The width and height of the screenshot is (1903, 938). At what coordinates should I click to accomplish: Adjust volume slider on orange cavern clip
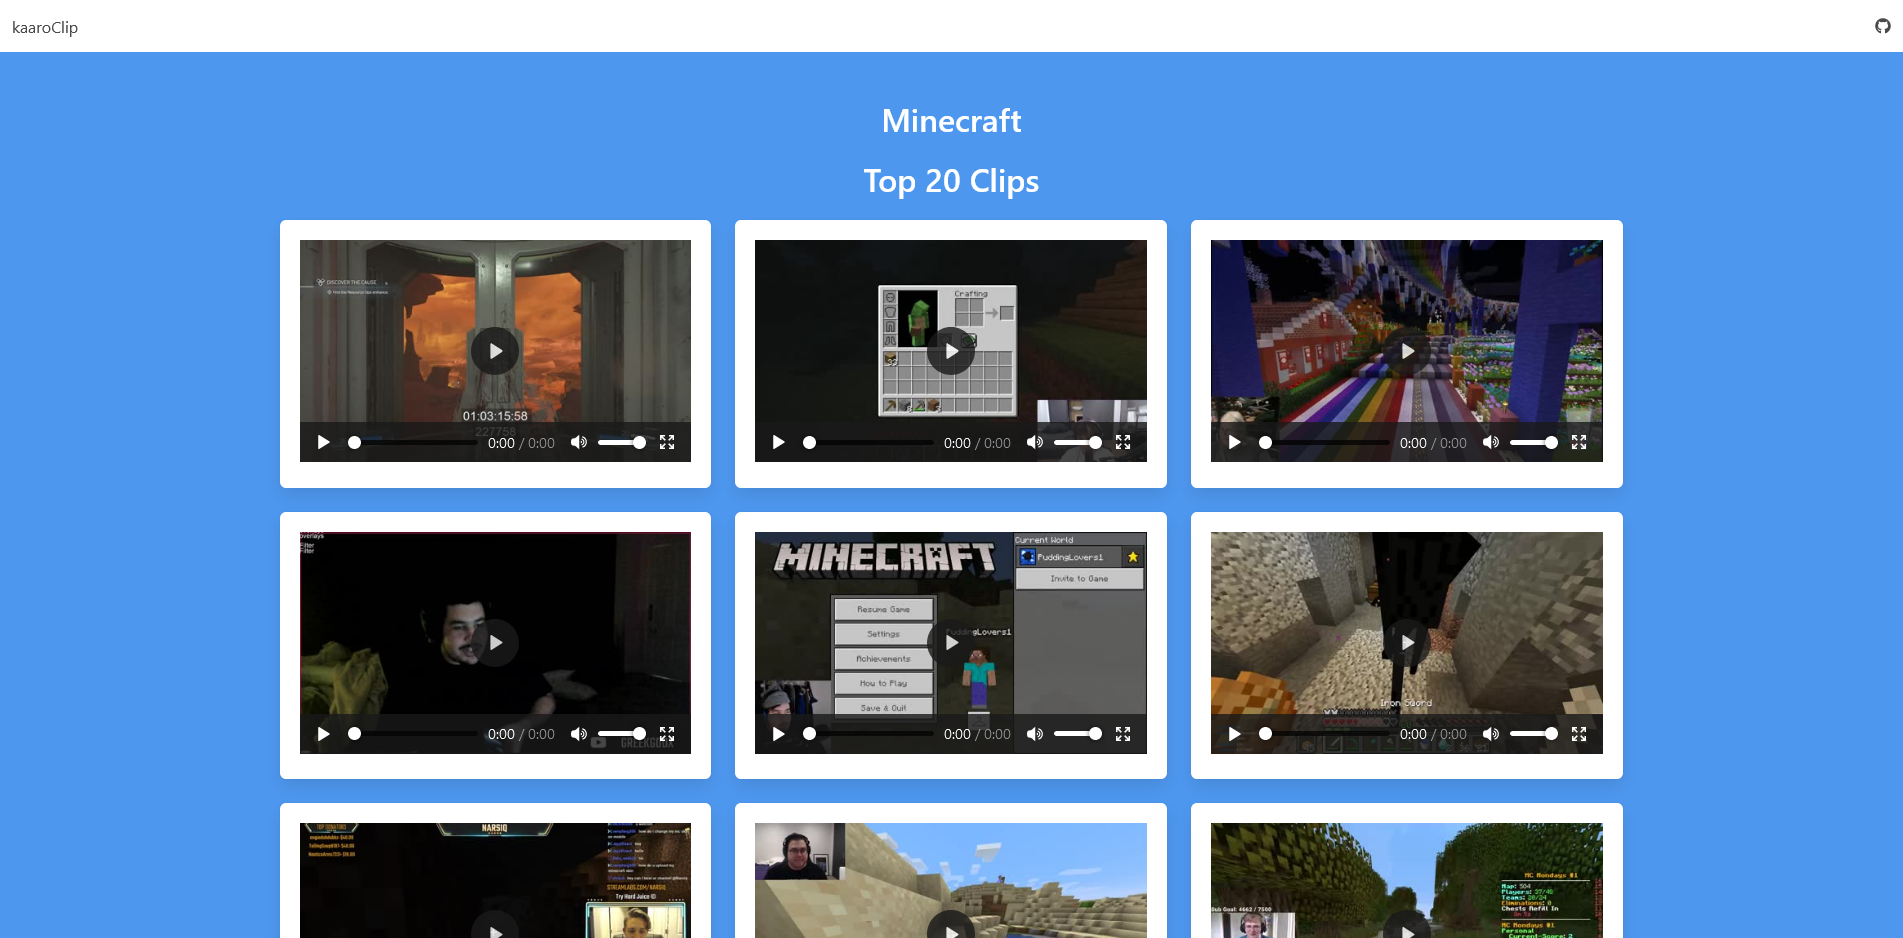click(x=622, y=442)
